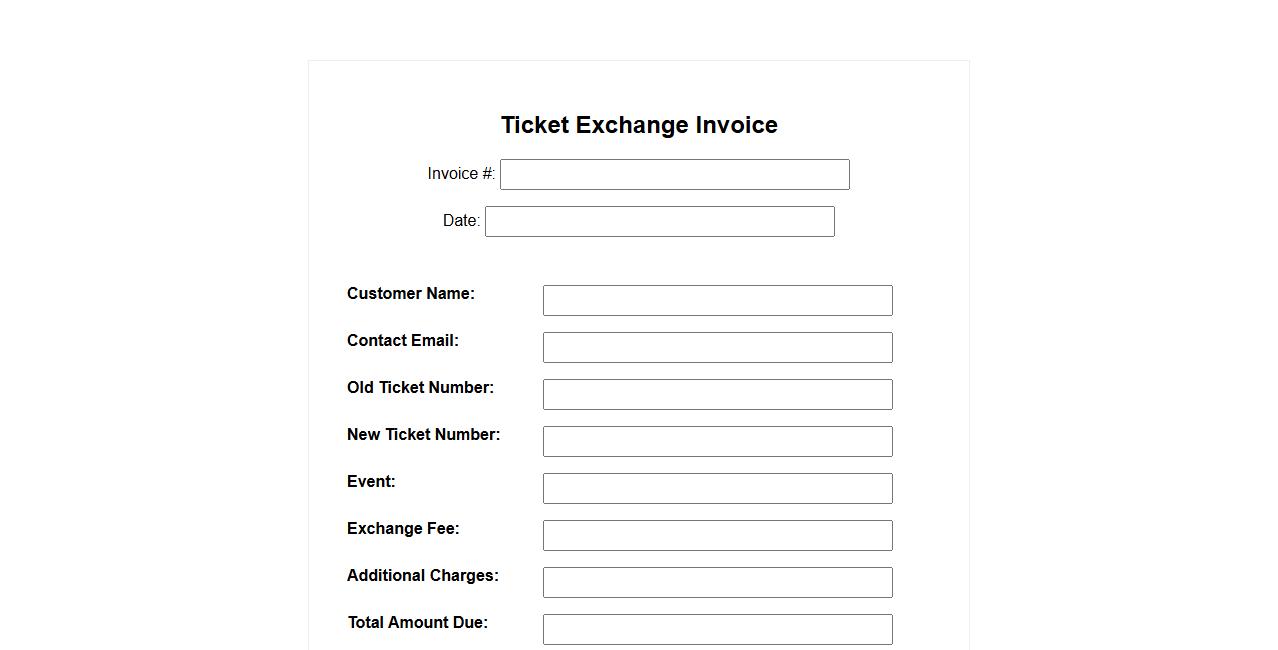The width and height of the screenshot is (1278, 650).
Task: Click the "Date:" label text
Action: point(461,221)
